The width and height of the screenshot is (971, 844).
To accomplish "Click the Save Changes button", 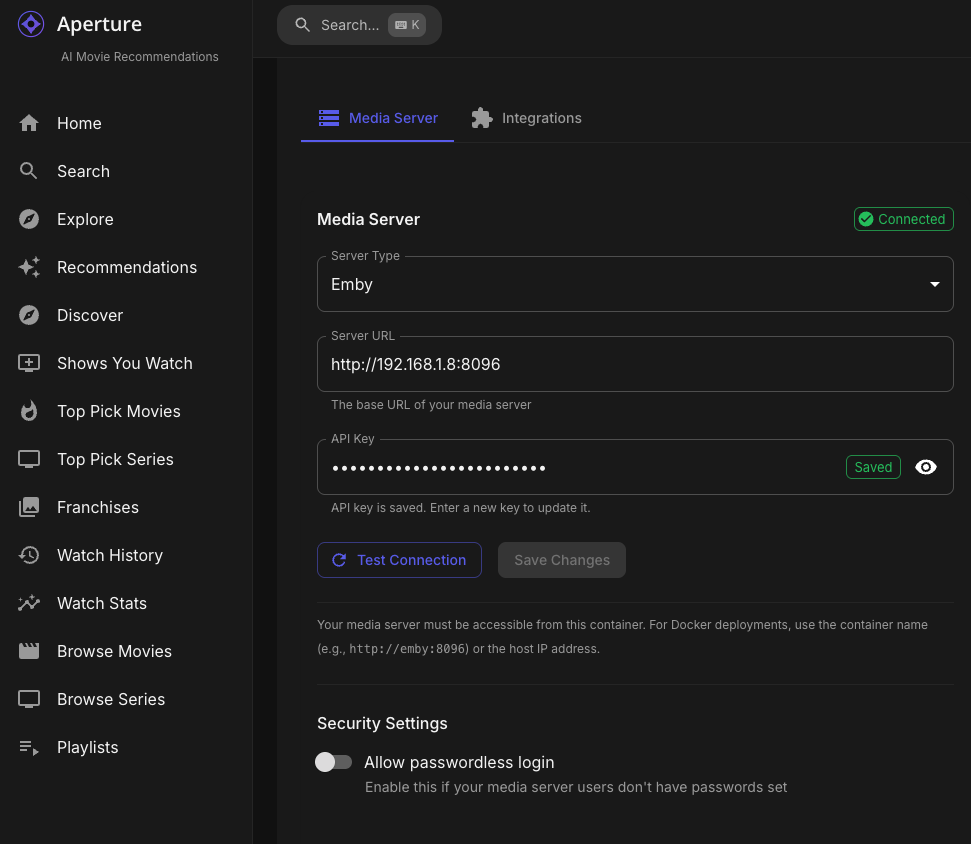I will coord(561,560).
